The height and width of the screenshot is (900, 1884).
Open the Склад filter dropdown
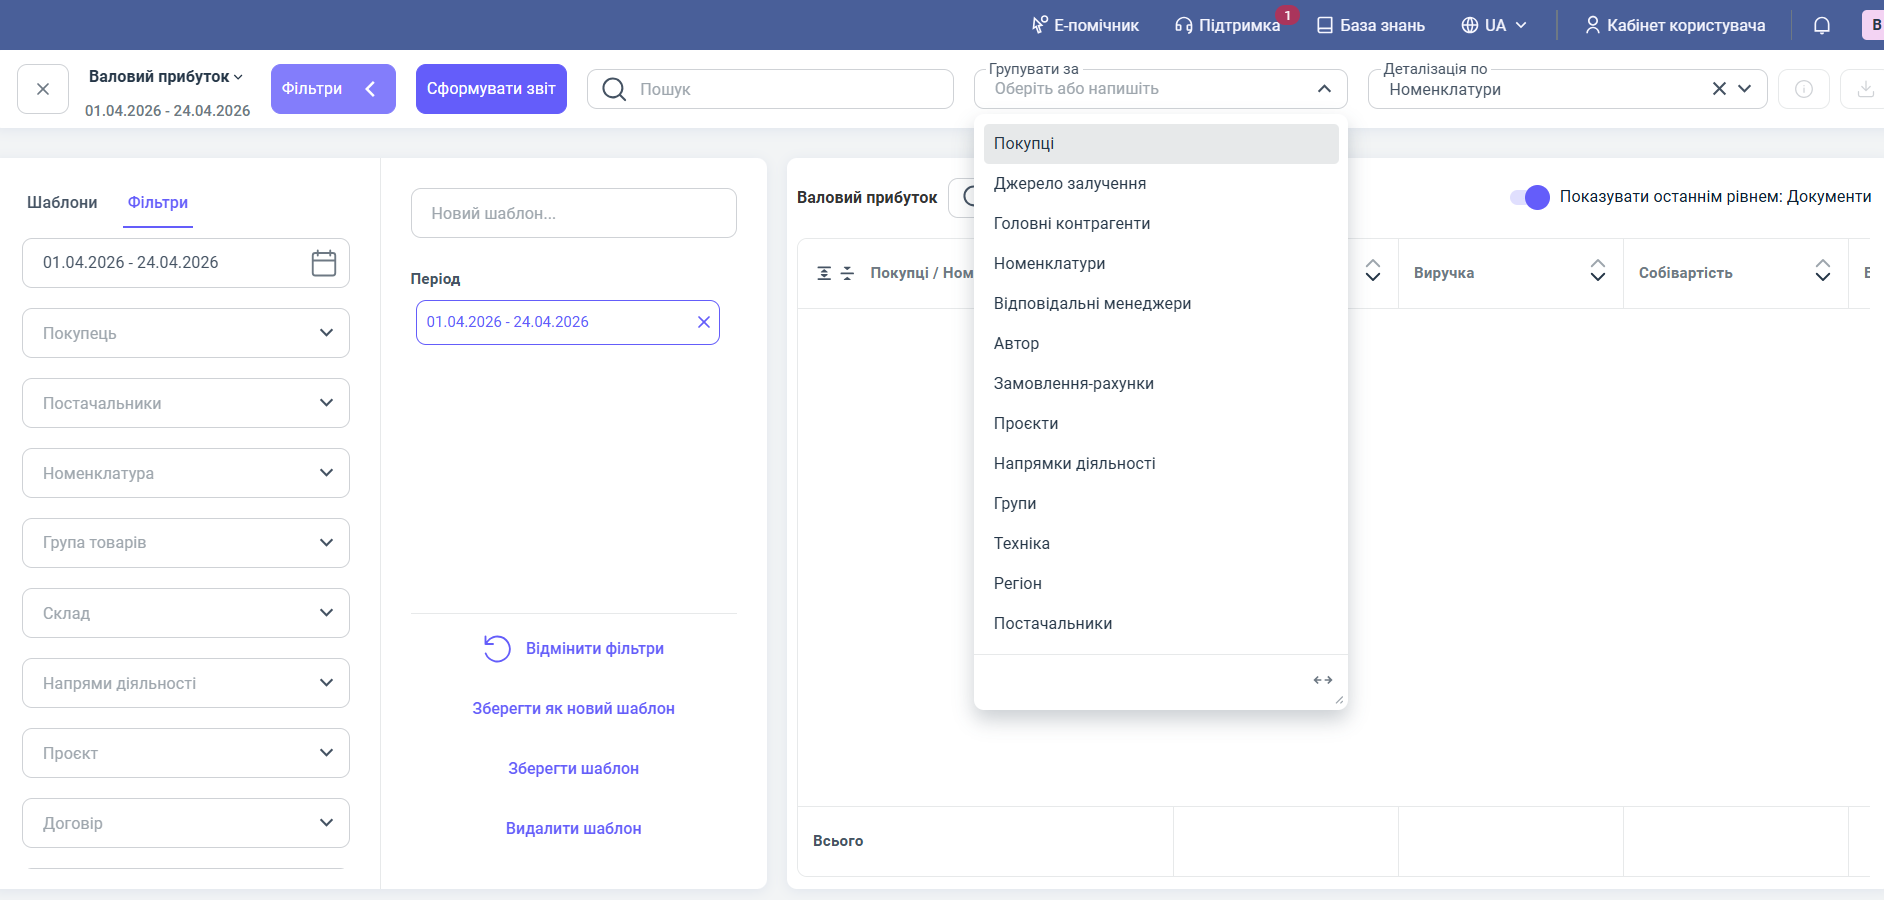tap(186, 613)
